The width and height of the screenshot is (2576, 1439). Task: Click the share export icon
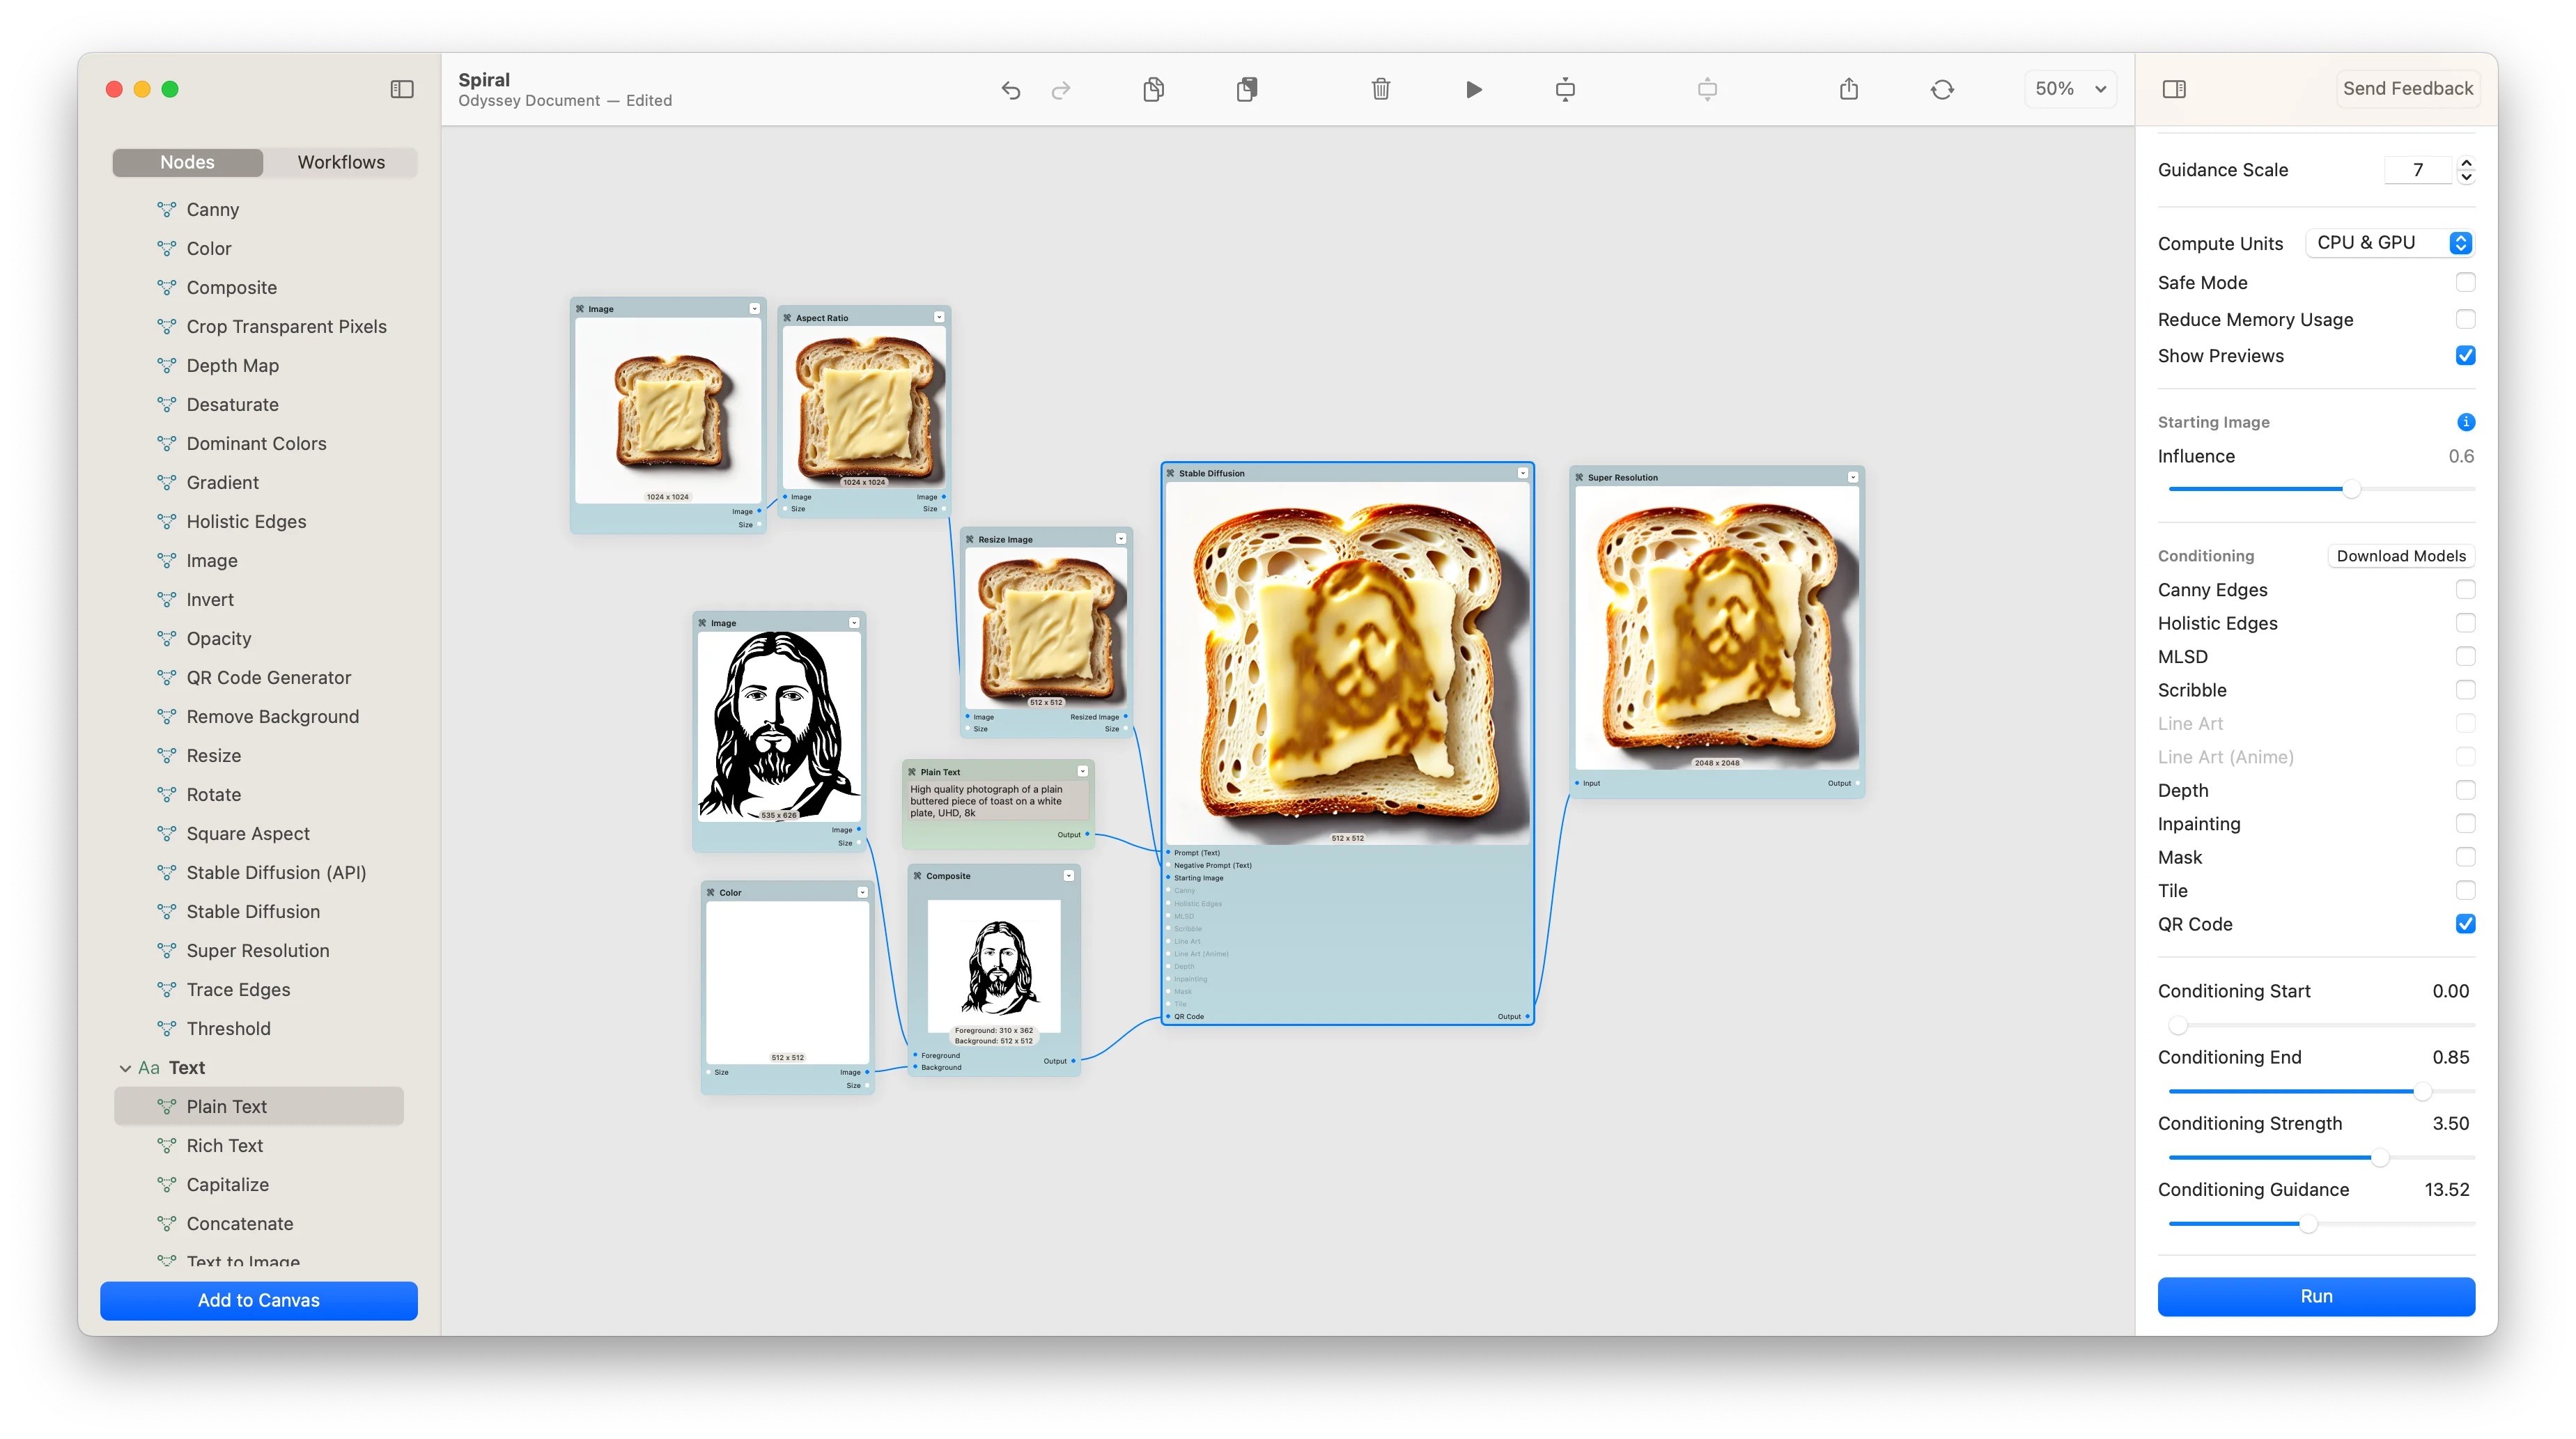tap(1848, 89)
